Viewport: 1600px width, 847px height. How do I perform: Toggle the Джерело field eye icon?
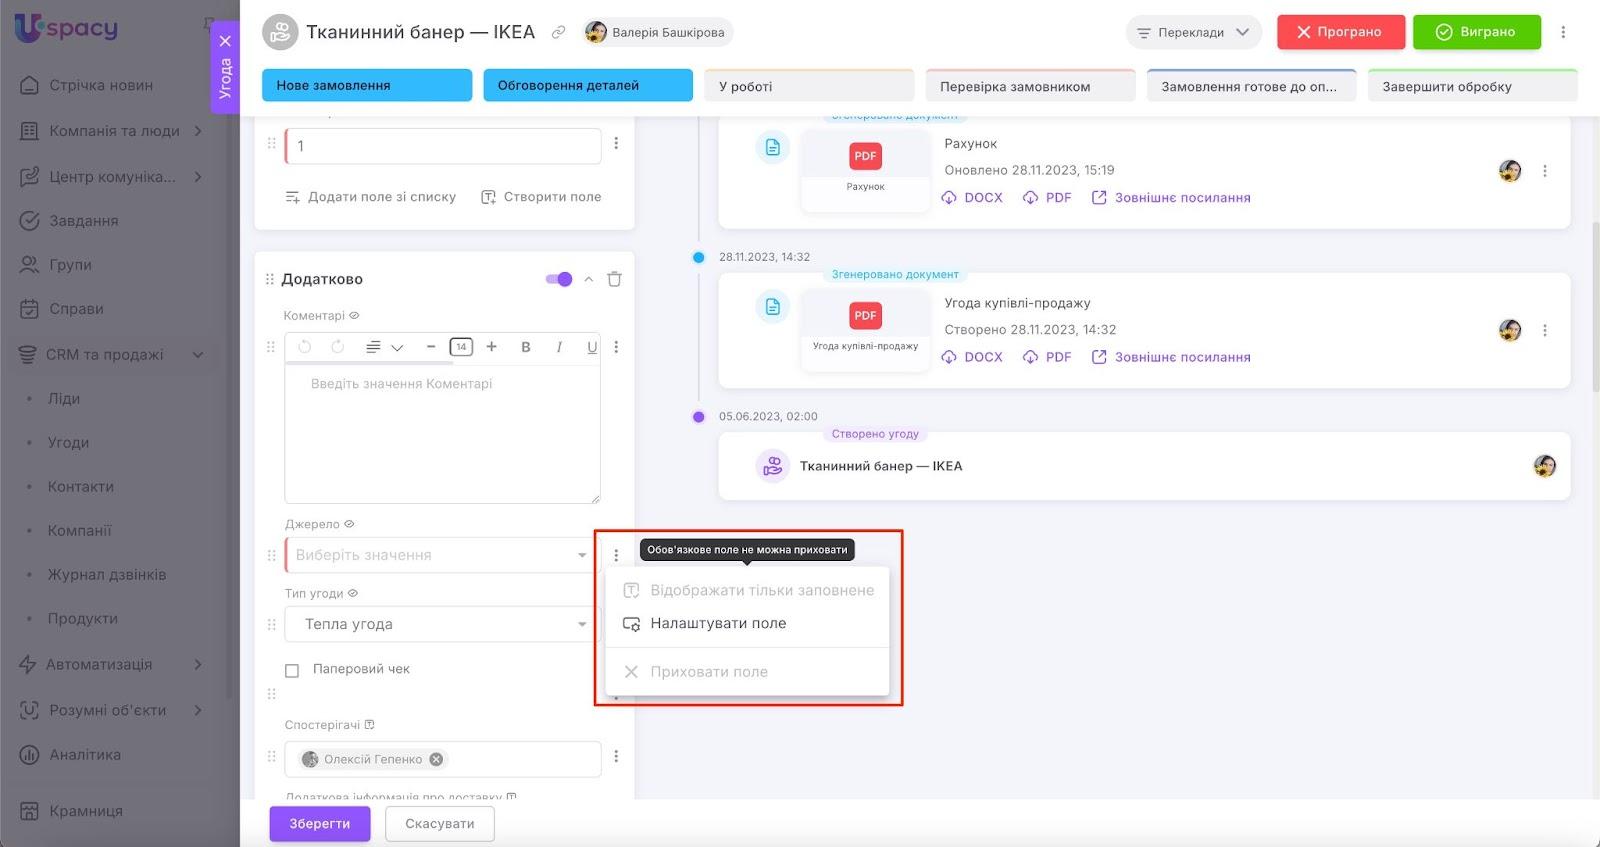349,524
